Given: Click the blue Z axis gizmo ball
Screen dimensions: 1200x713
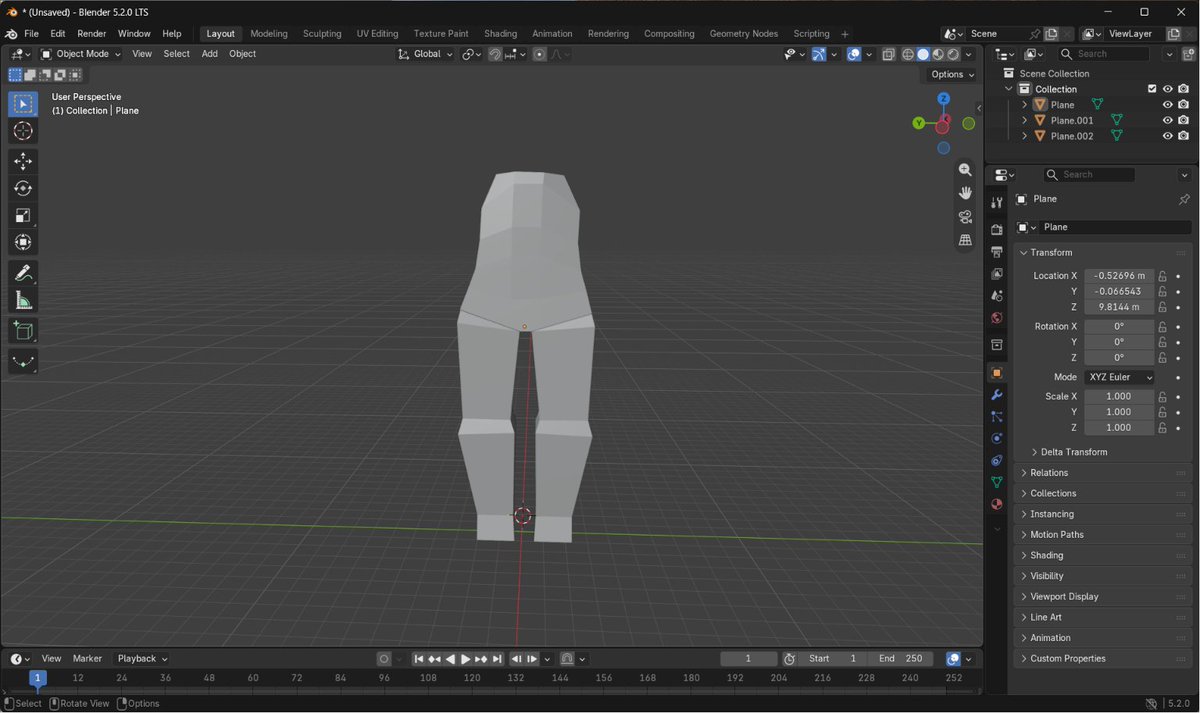Looking at the screenshot, I should (x=944, y=99).
